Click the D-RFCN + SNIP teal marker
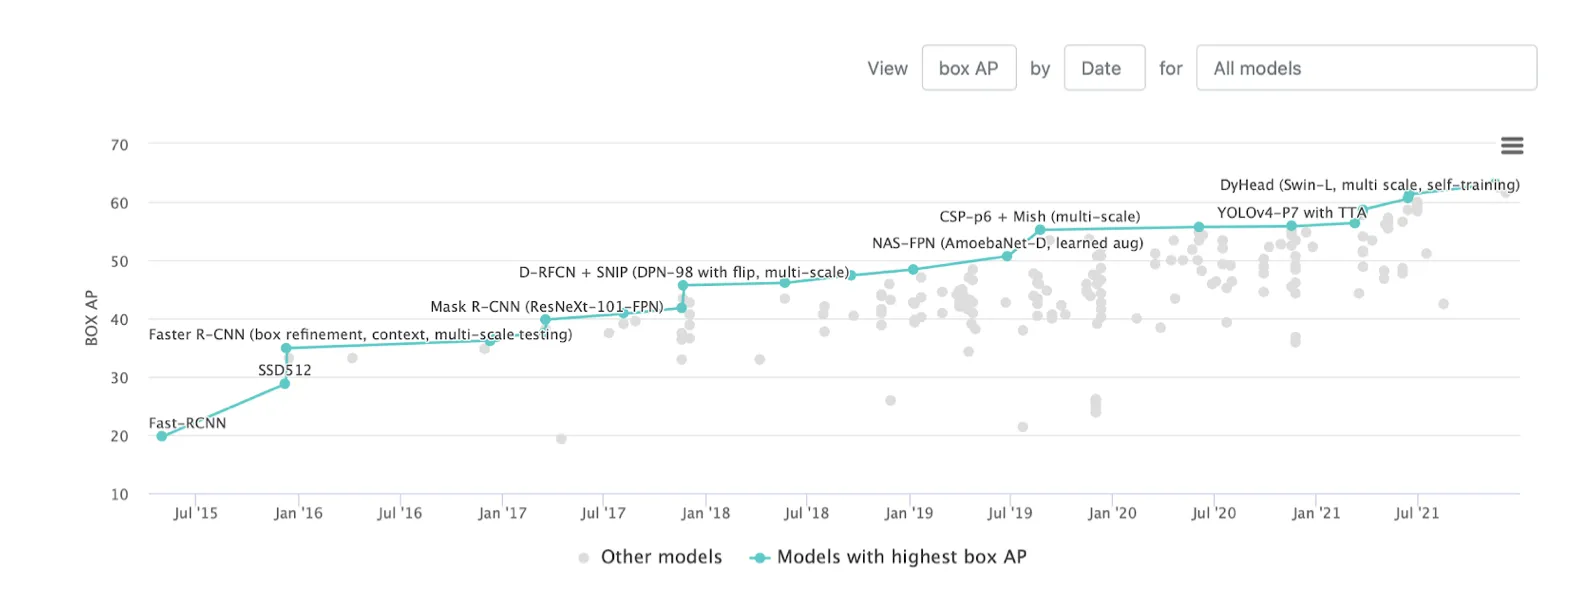This screenshot has width=1584, height=590. [683, 286]
